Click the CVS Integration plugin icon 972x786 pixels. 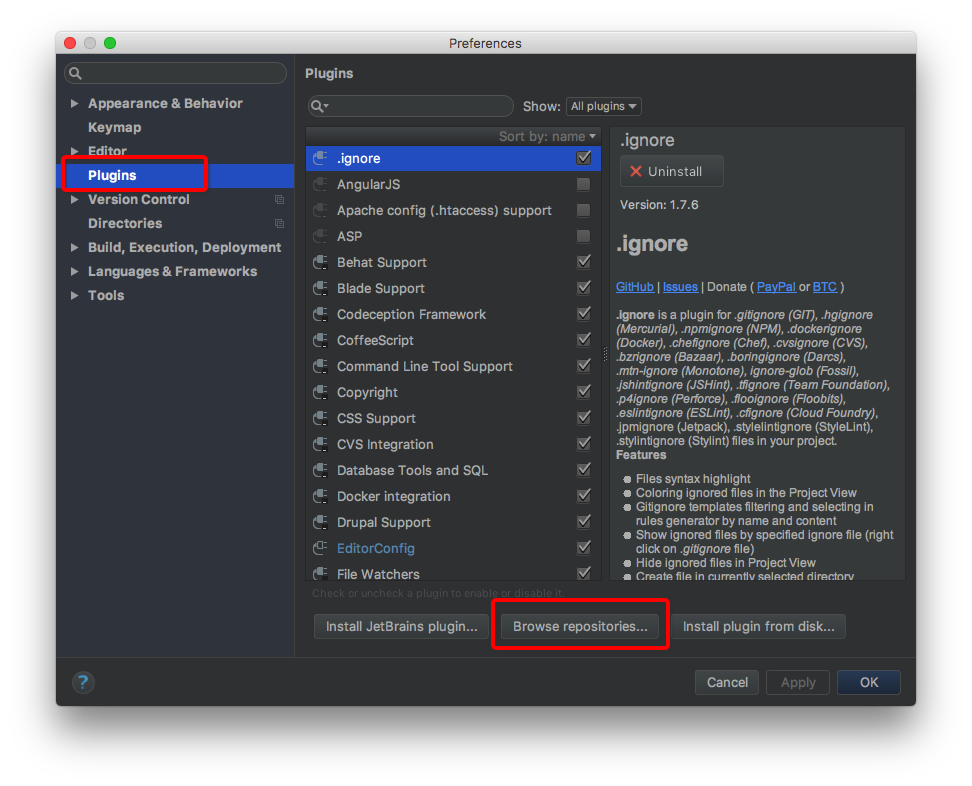(320, 444)
